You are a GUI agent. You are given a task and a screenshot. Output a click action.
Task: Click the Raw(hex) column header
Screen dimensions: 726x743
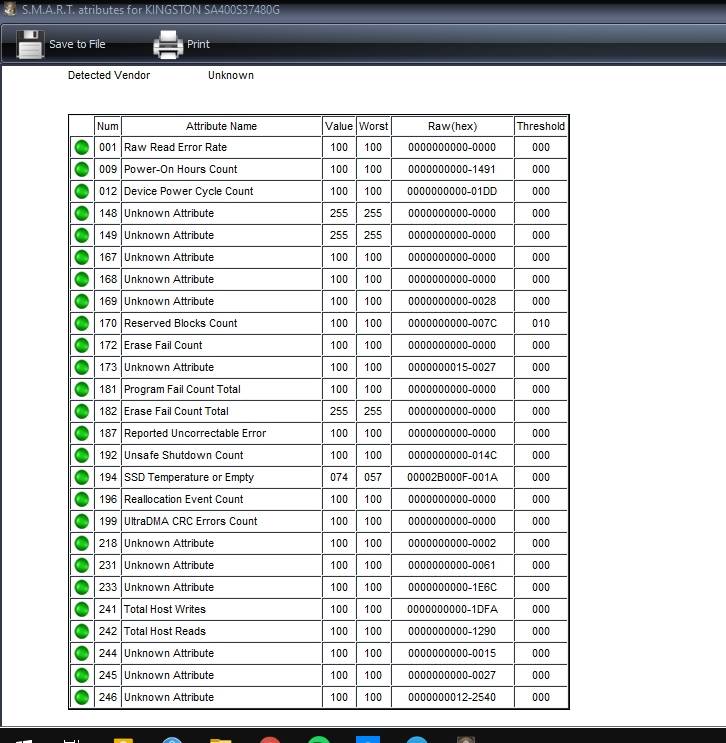(453, 126)
